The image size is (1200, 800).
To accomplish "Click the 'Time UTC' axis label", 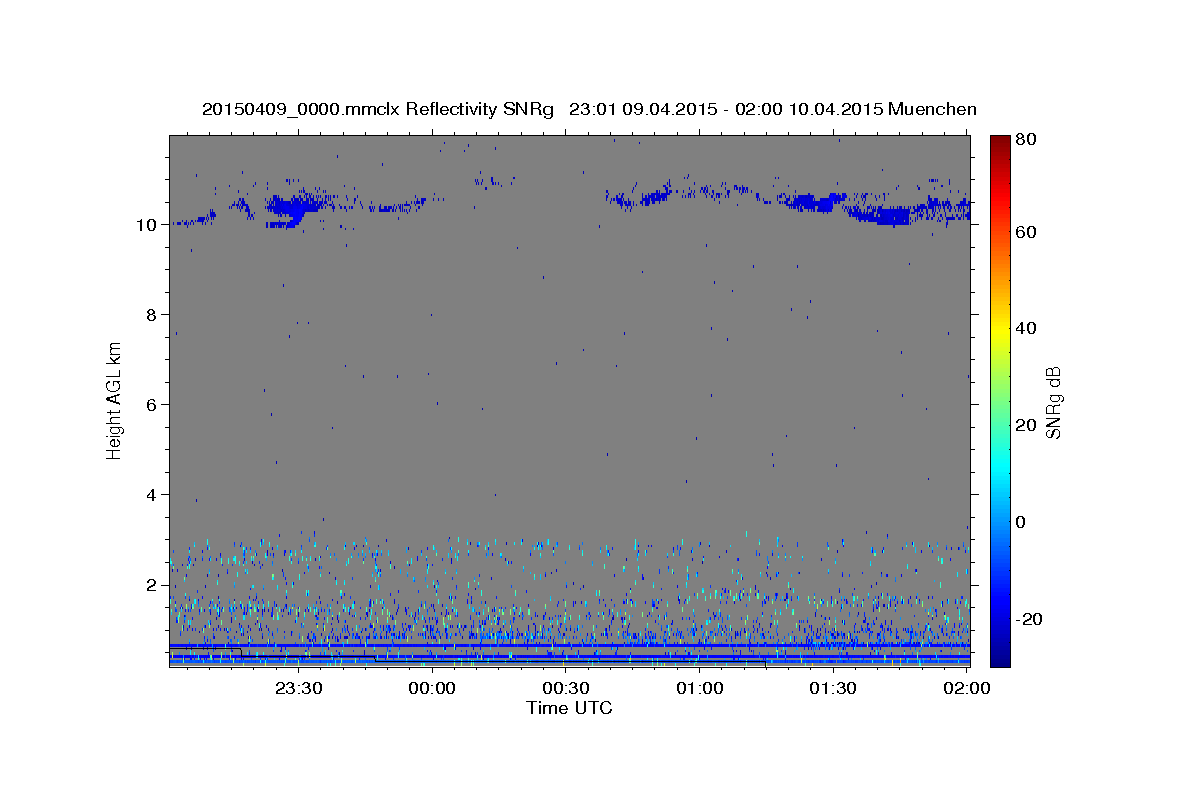I will (569, 708).
